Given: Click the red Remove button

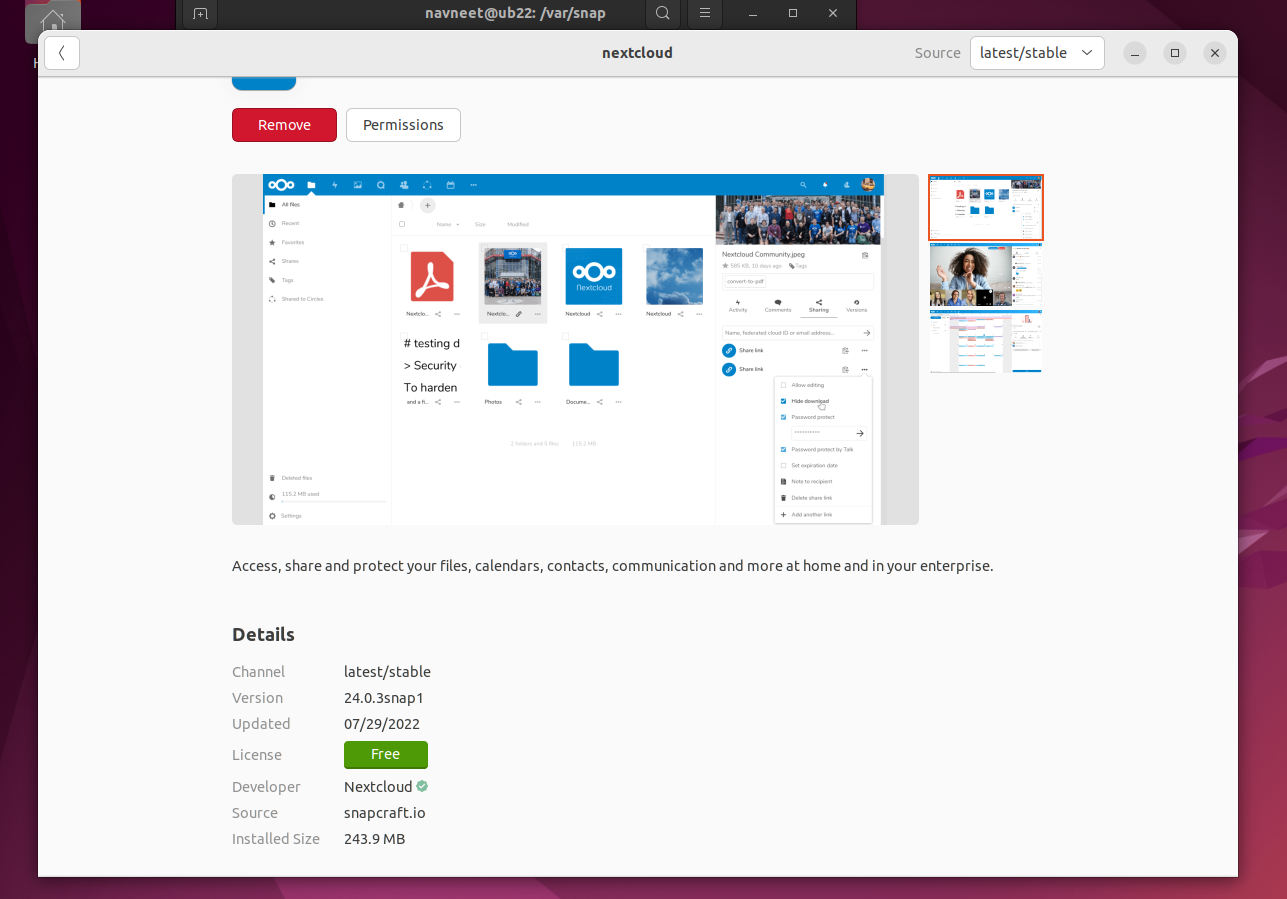Looking at the screenshot, I should point(284,124).
